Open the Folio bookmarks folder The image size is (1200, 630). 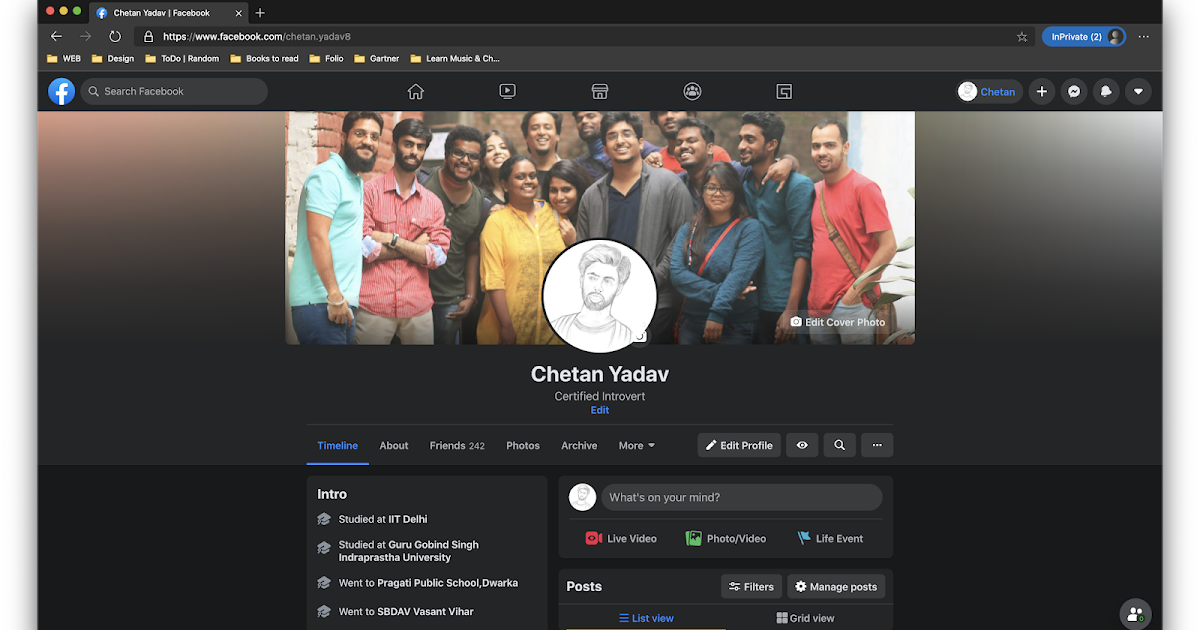pos(326,59)
